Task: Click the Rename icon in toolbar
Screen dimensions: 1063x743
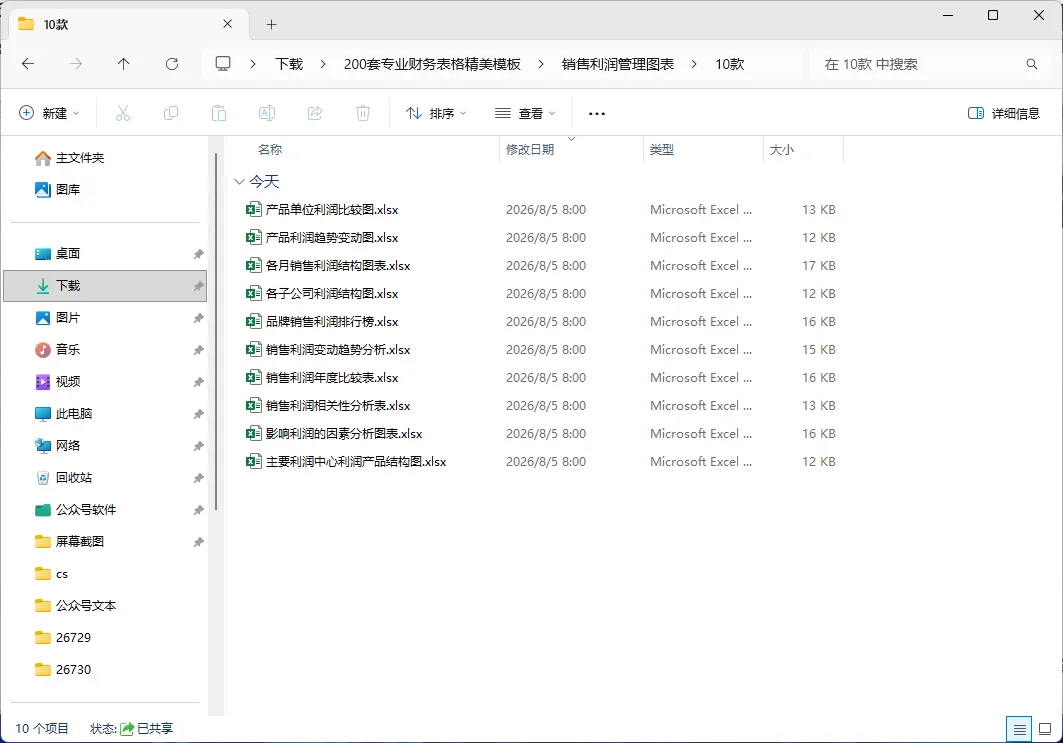Action: [x=267, y=113]
